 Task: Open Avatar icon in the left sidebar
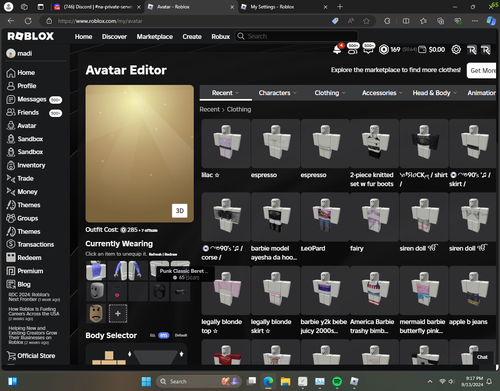tap(11, 126)
